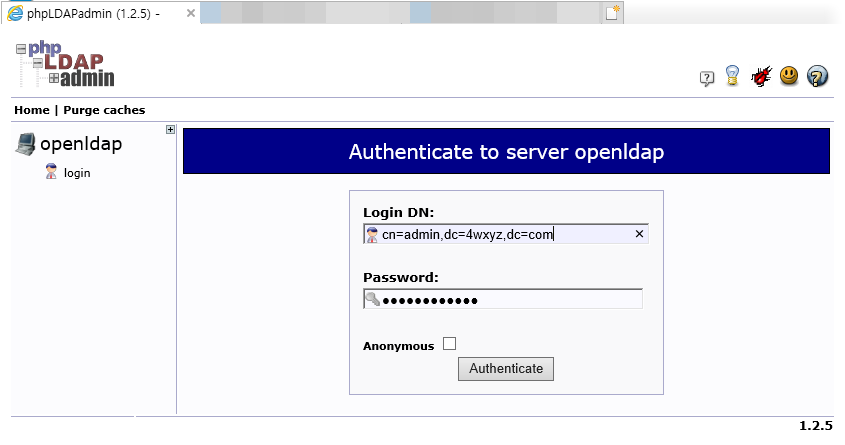Close the phpLDAPadmin browser tab
845x445 pixels.
point(191,13)
